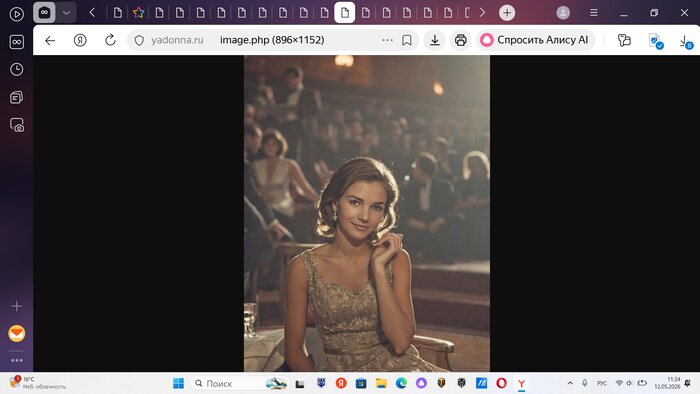
Task: Open mail icon in sidebar
Action: click(17, 333)
